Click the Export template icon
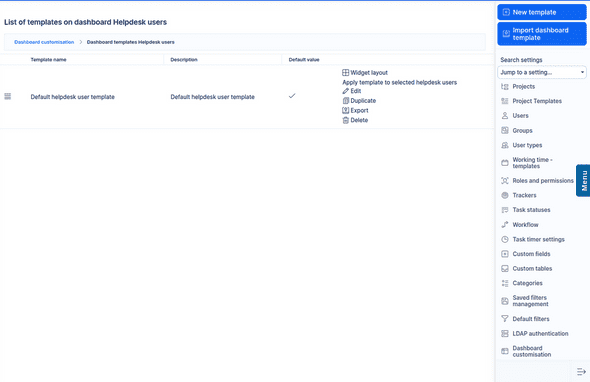The width and height of the screenshot is (590, 382). pyautogui.click(x=345, y=110)
